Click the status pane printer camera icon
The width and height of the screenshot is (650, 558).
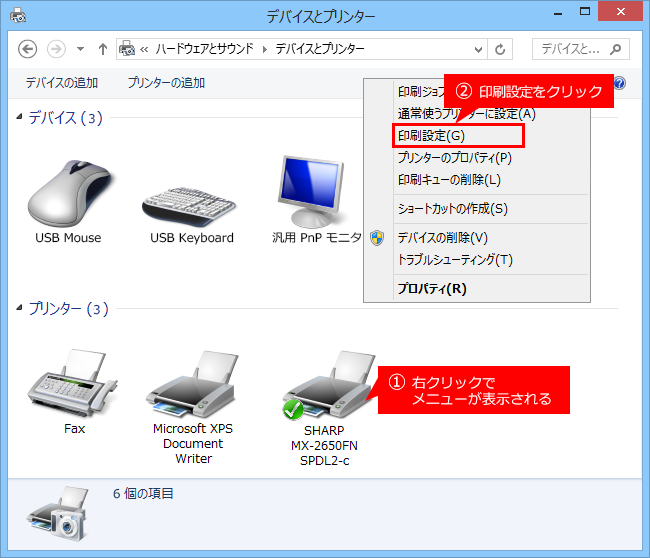click(58, 514)
